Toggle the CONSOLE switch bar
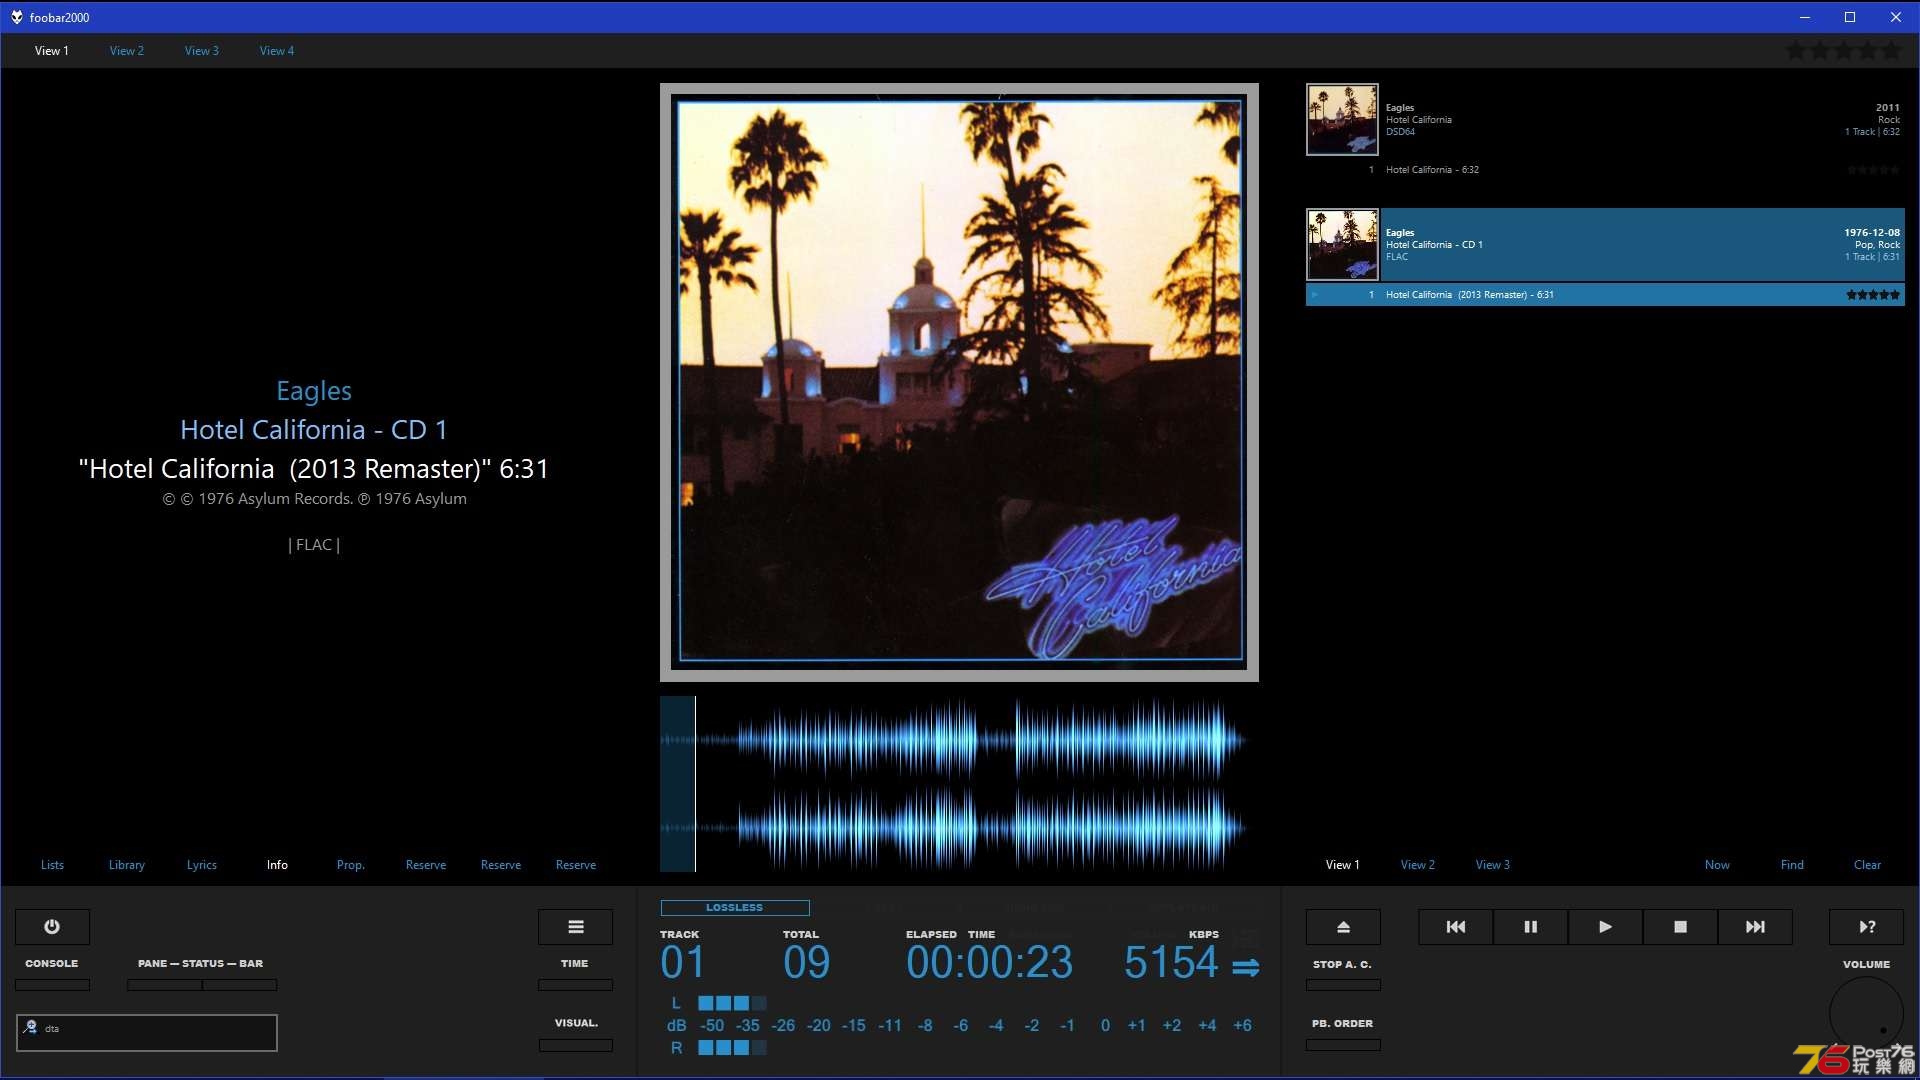This screenshot has height=1080, width=1920. point(52,985)
